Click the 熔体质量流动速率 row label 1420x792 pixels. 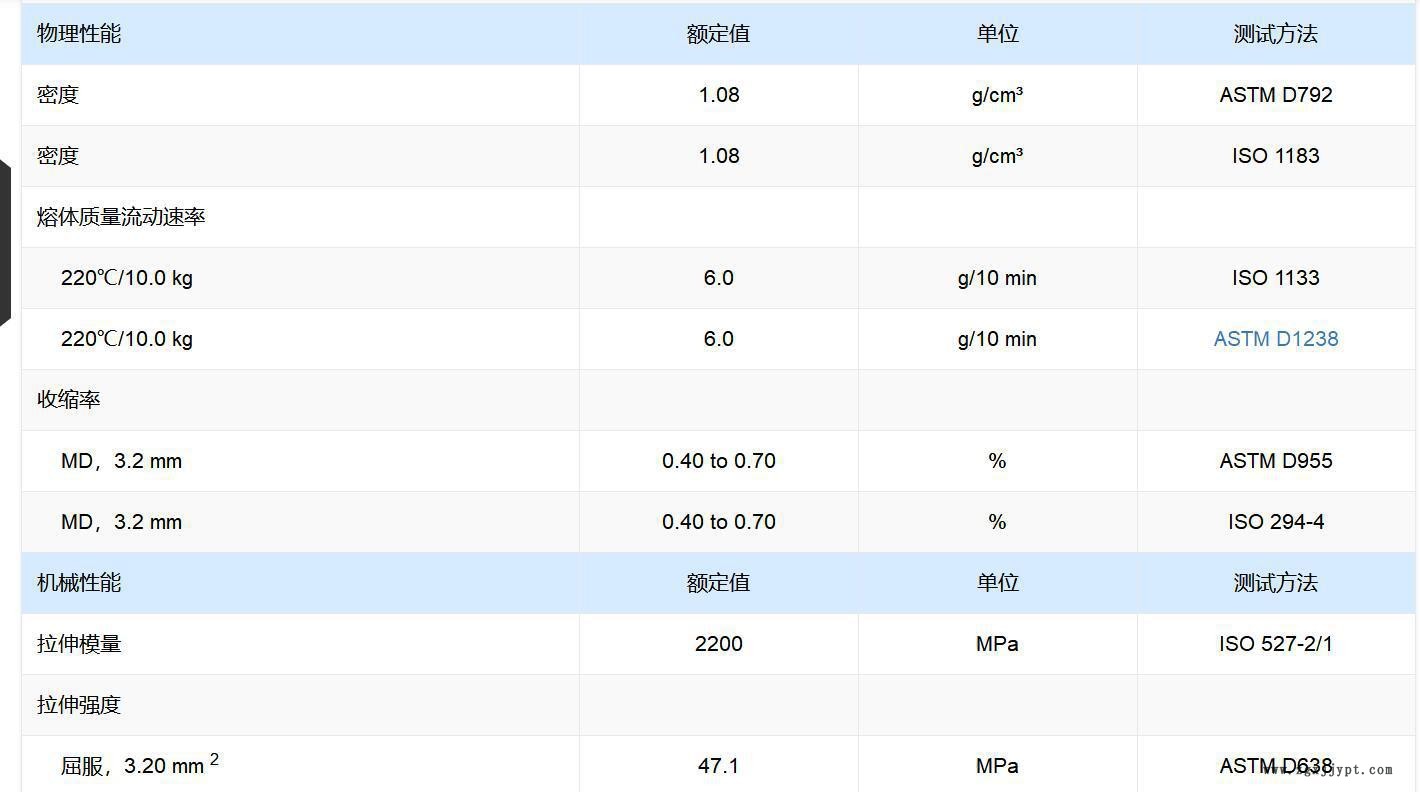pyautogui.click(x=121, y=217)
